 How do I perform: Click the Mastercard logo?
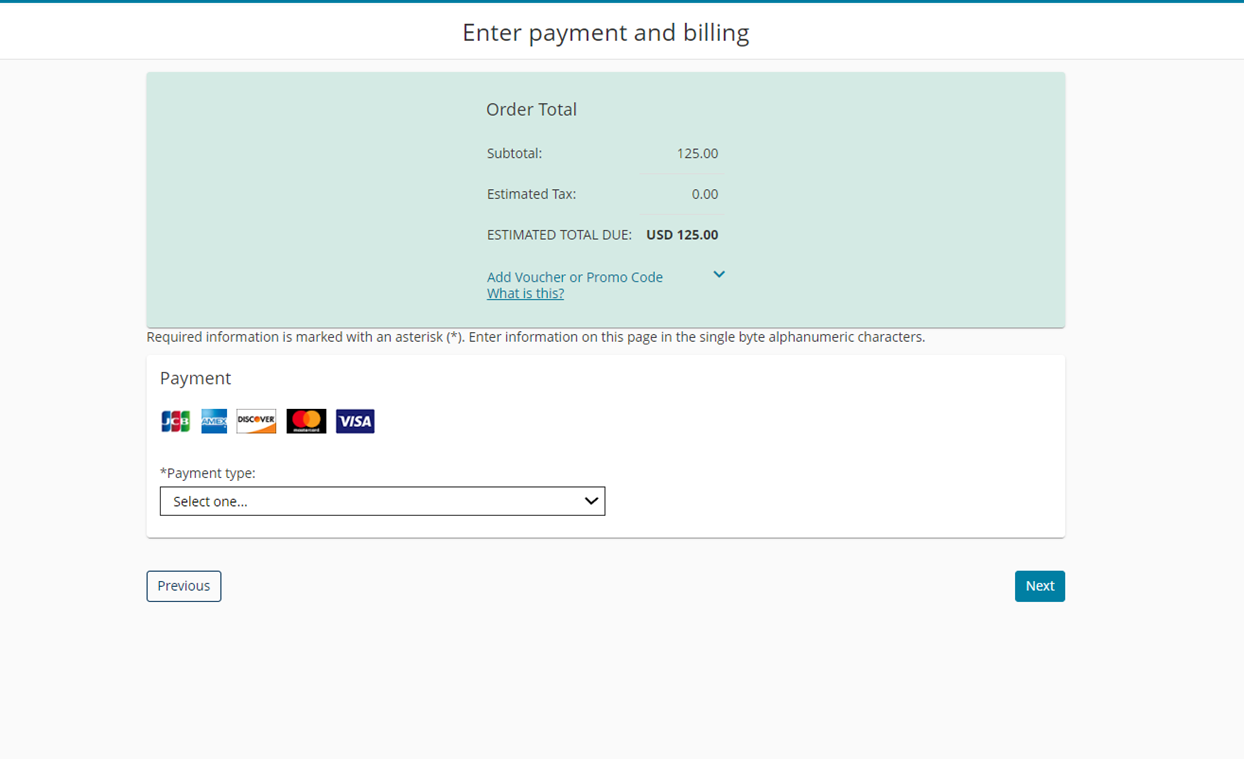coord(306,421)
